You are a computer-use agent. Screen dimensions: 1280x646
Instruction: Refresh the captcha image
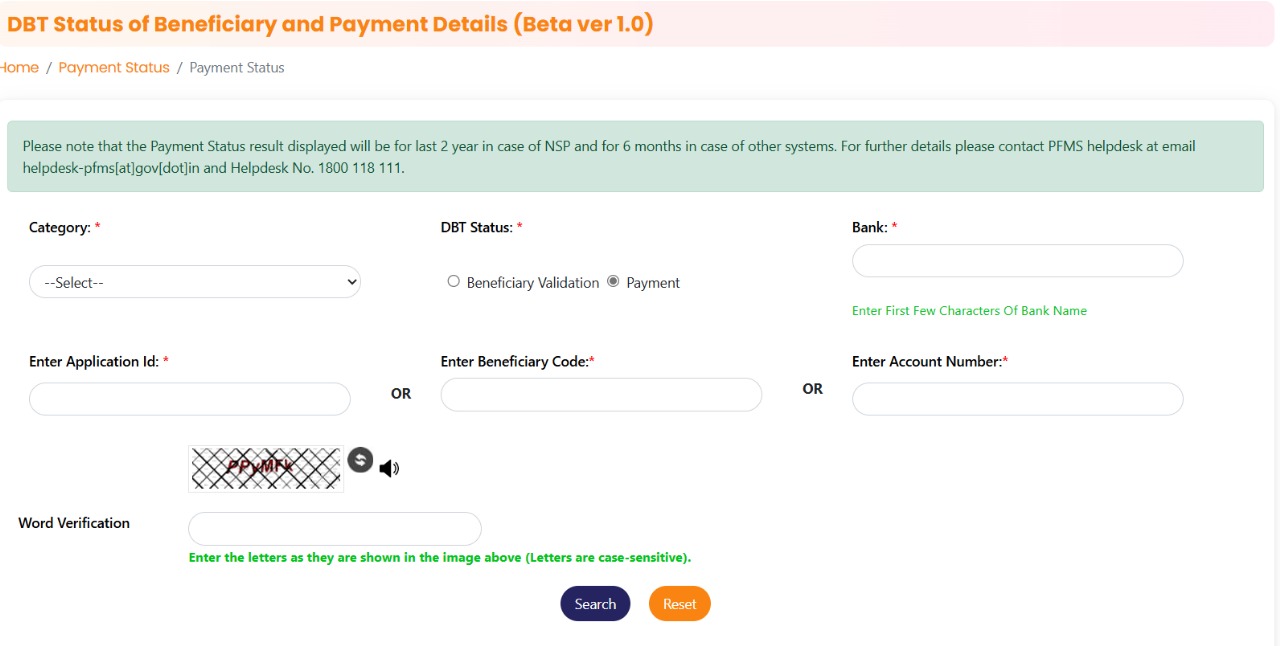(x=360, y=460)
